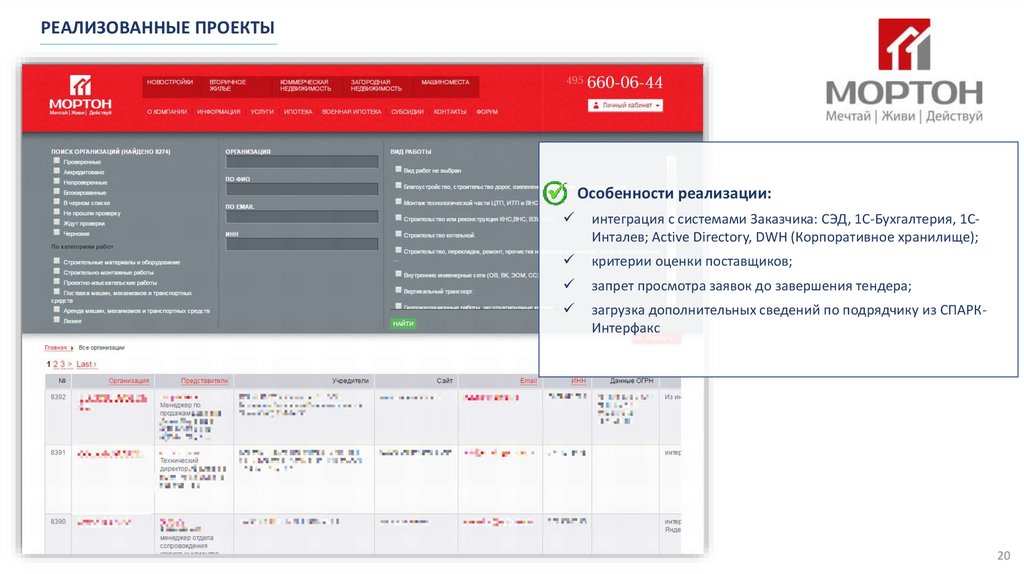Viewport: 1024px width, 574px height.
Task: Click the green checkmark next to Особенности реализации
Action: point(555,193)
